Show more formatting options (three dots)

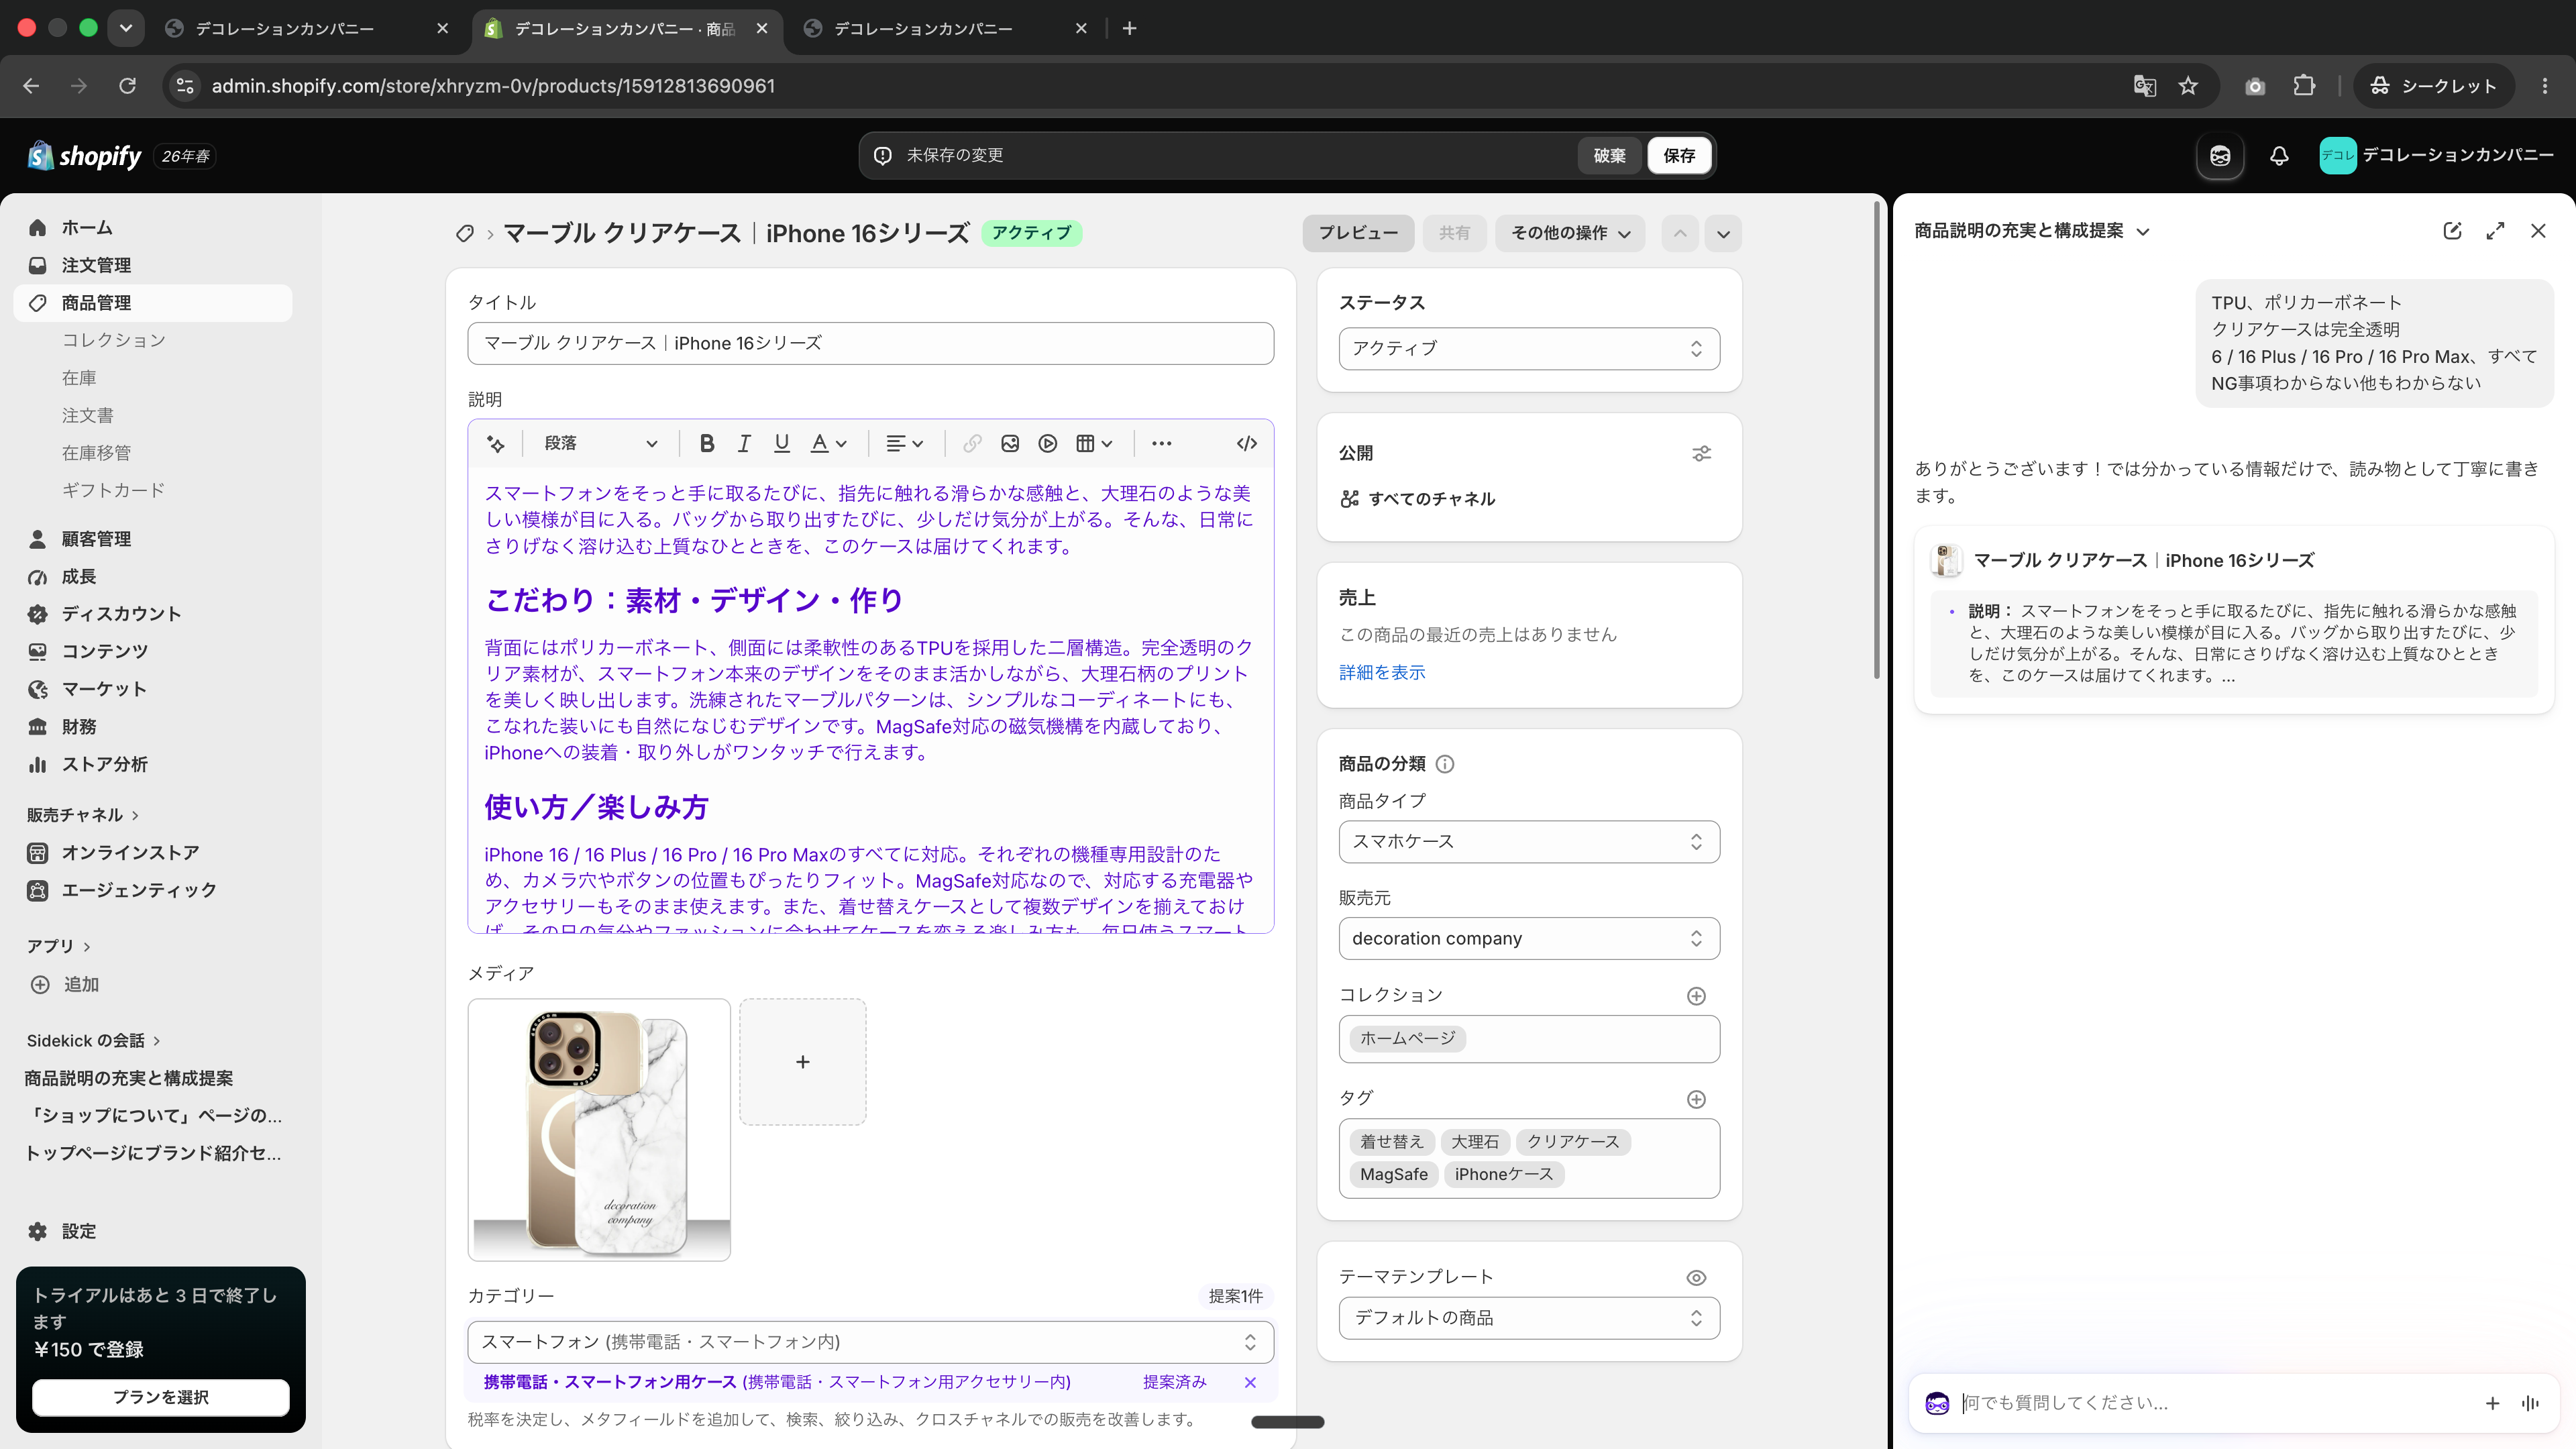[1161, 443]
